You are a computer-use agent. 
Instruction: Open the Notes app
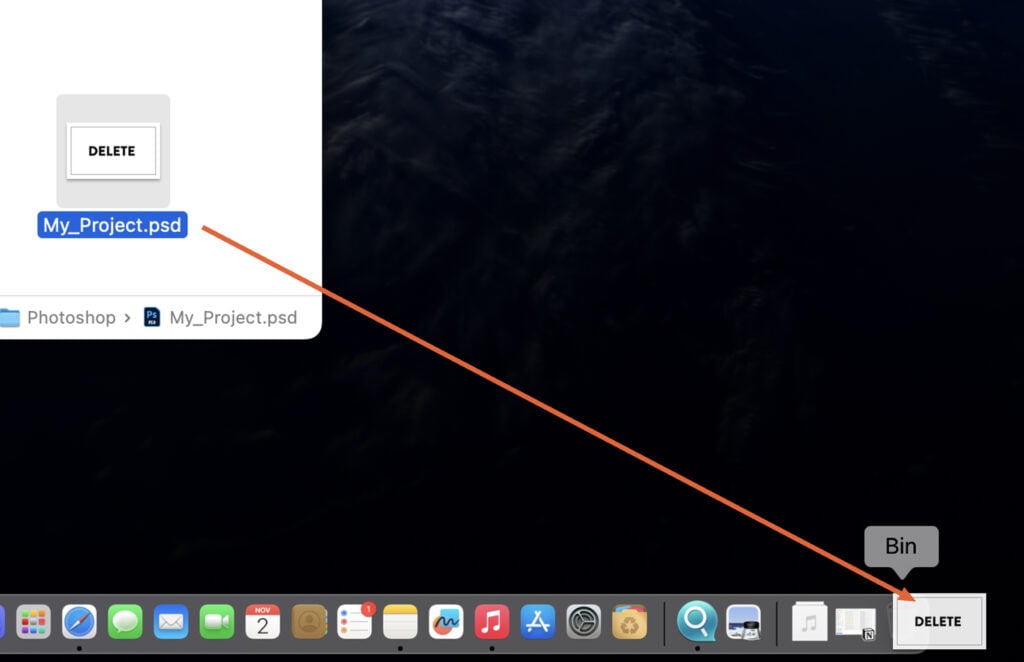point(400,622)
